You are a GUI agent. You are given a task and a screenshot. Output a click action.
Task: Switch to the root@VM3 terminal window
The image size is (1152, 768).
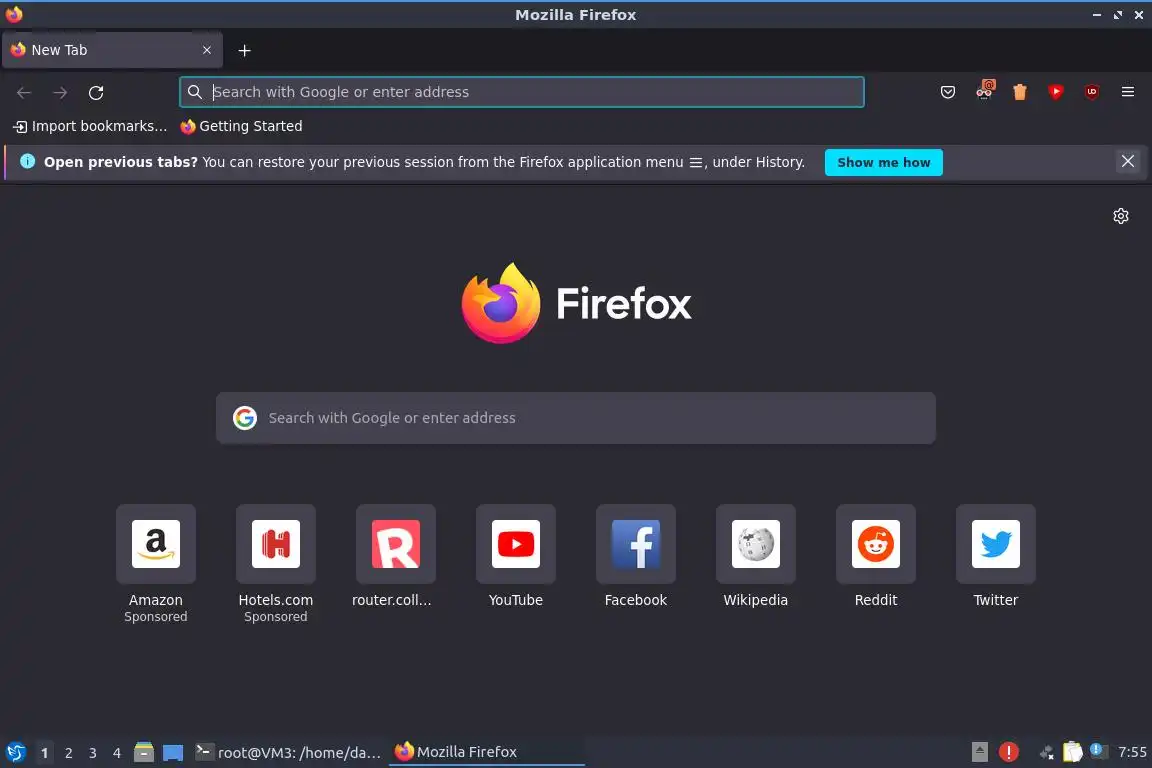coord(288,752)
